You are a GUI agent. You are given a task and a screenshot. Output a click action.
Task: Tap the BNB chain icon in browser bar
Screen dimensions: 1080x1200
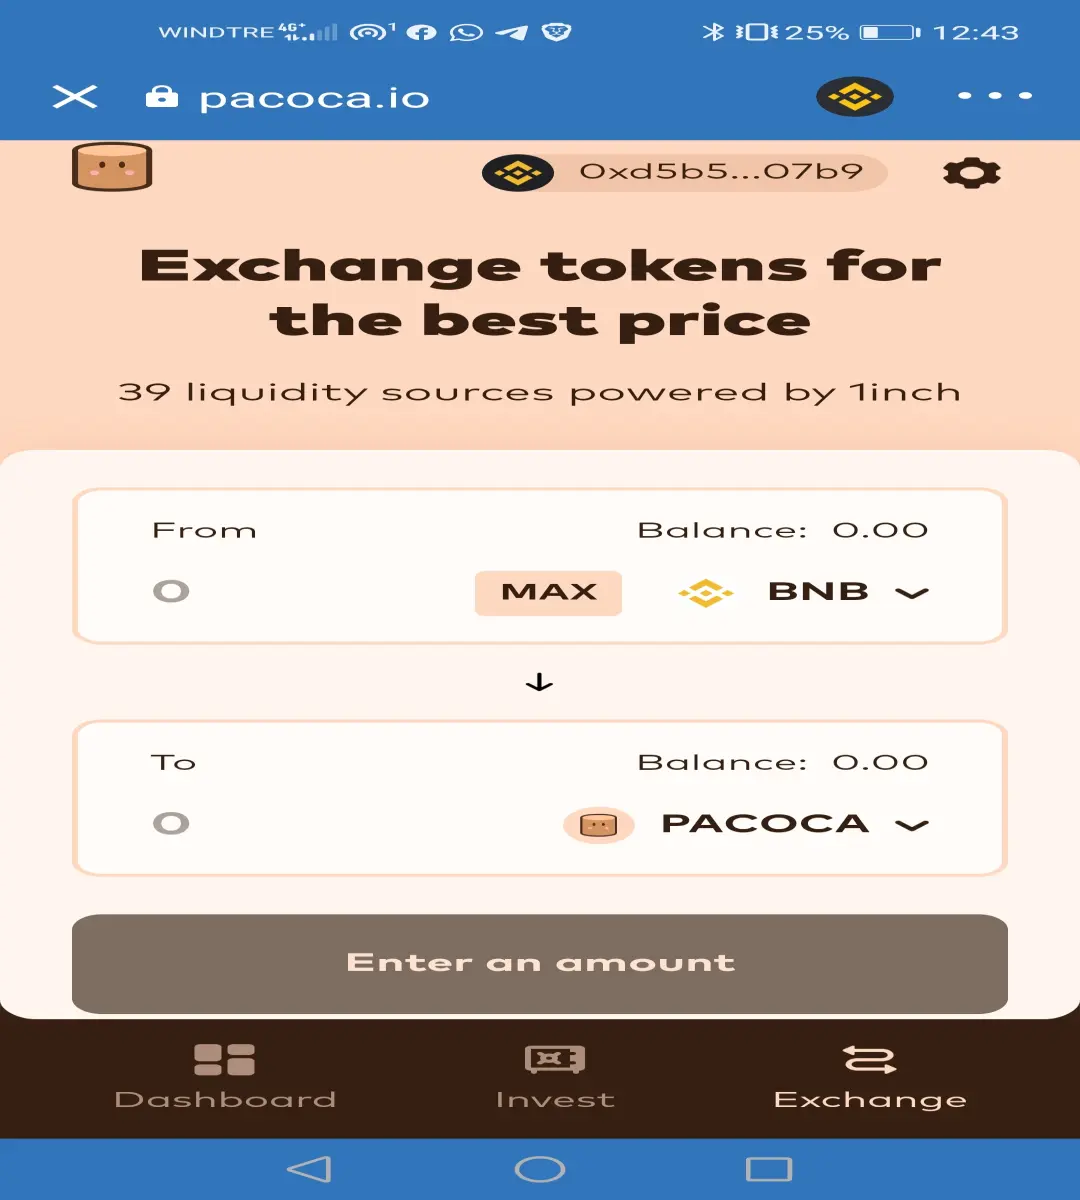[854, 97]
